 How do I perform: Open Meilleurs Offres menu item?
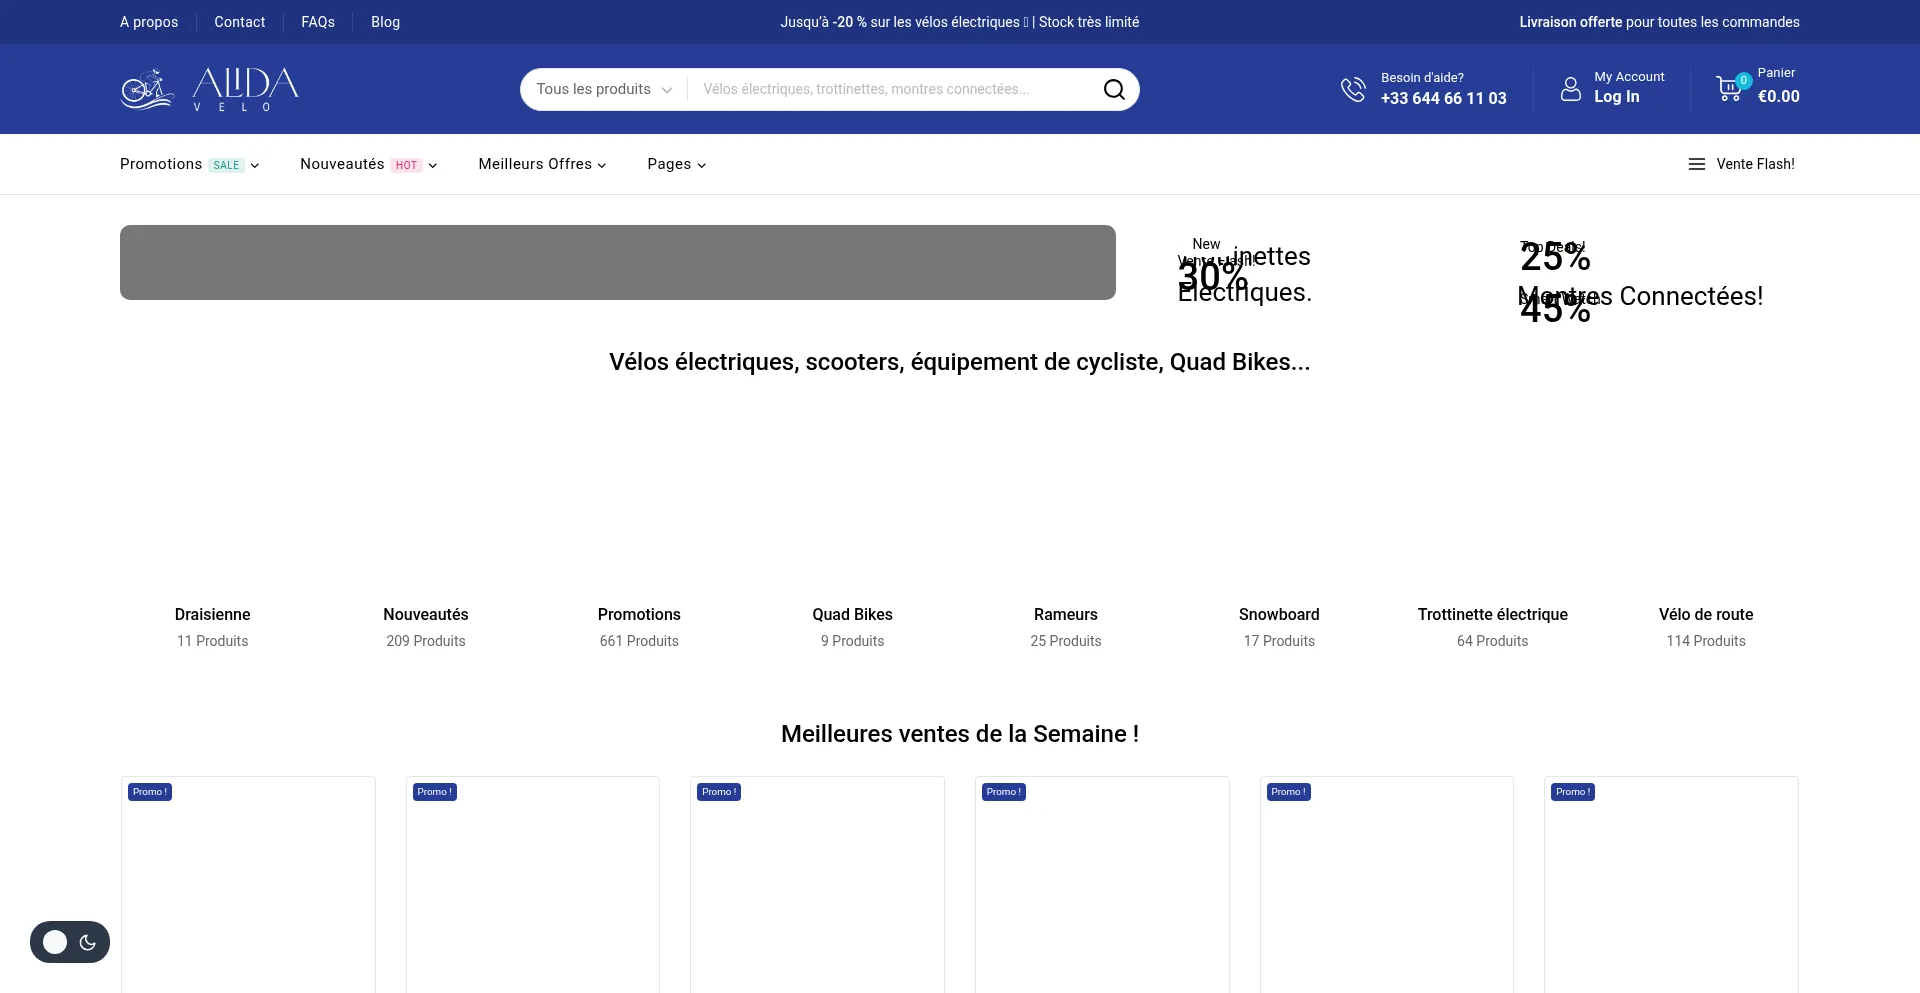[541, 164]
